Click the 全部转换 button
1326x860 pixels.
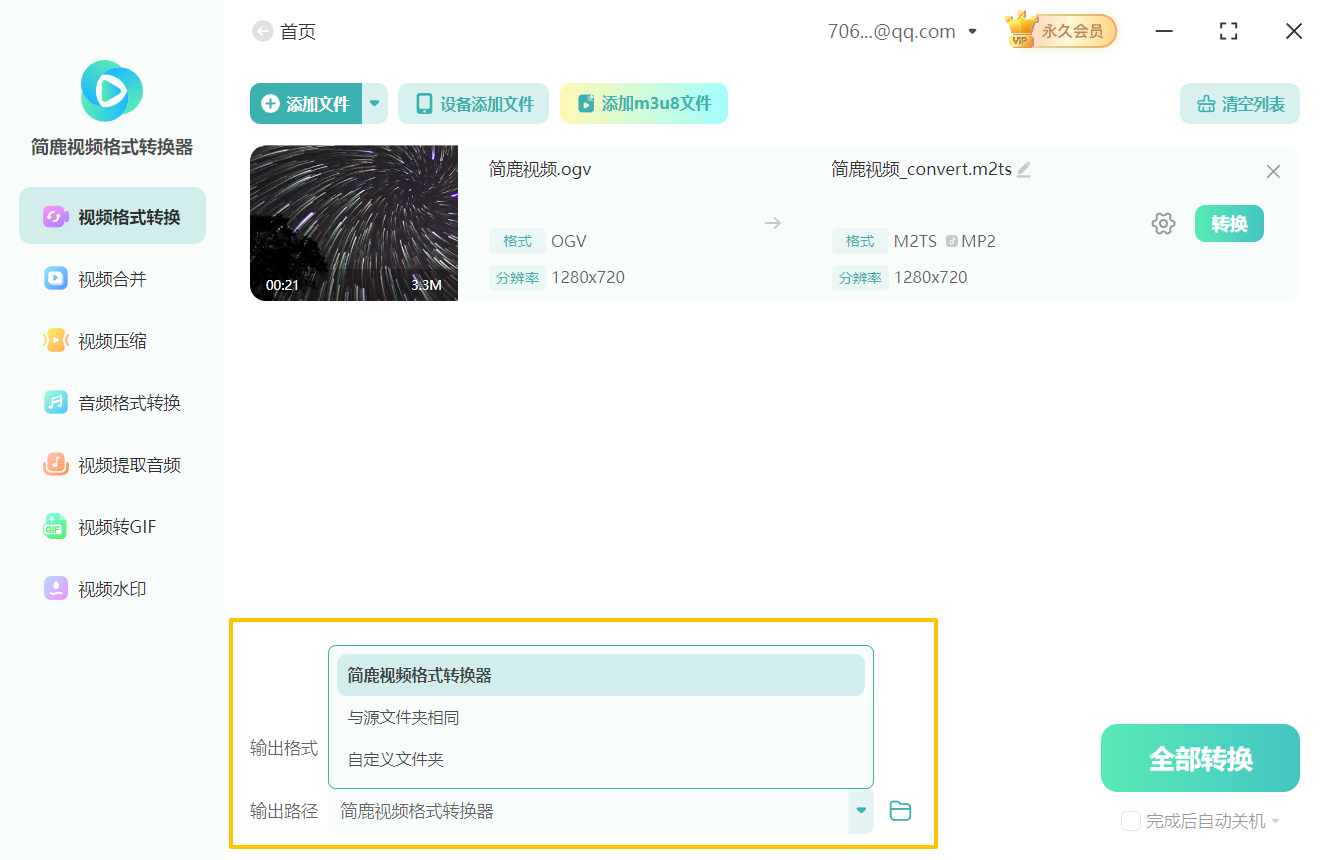(1199, 757)
